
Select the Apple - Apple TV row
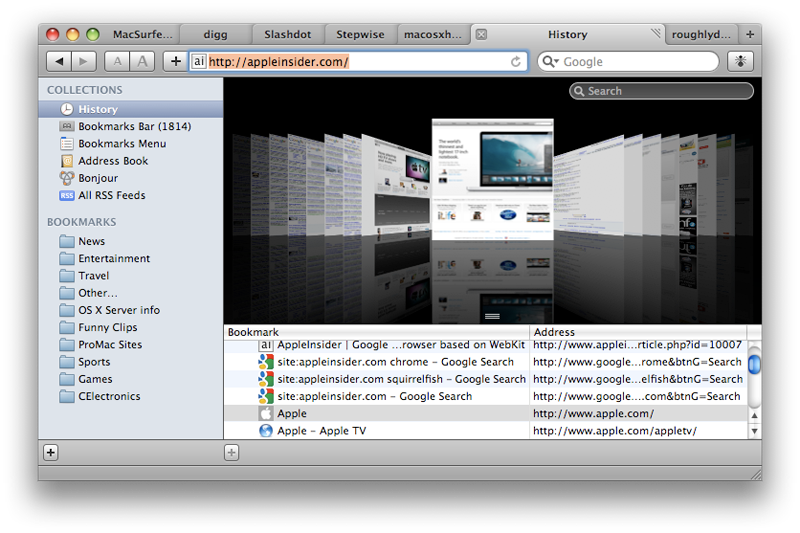coord(486,430)
